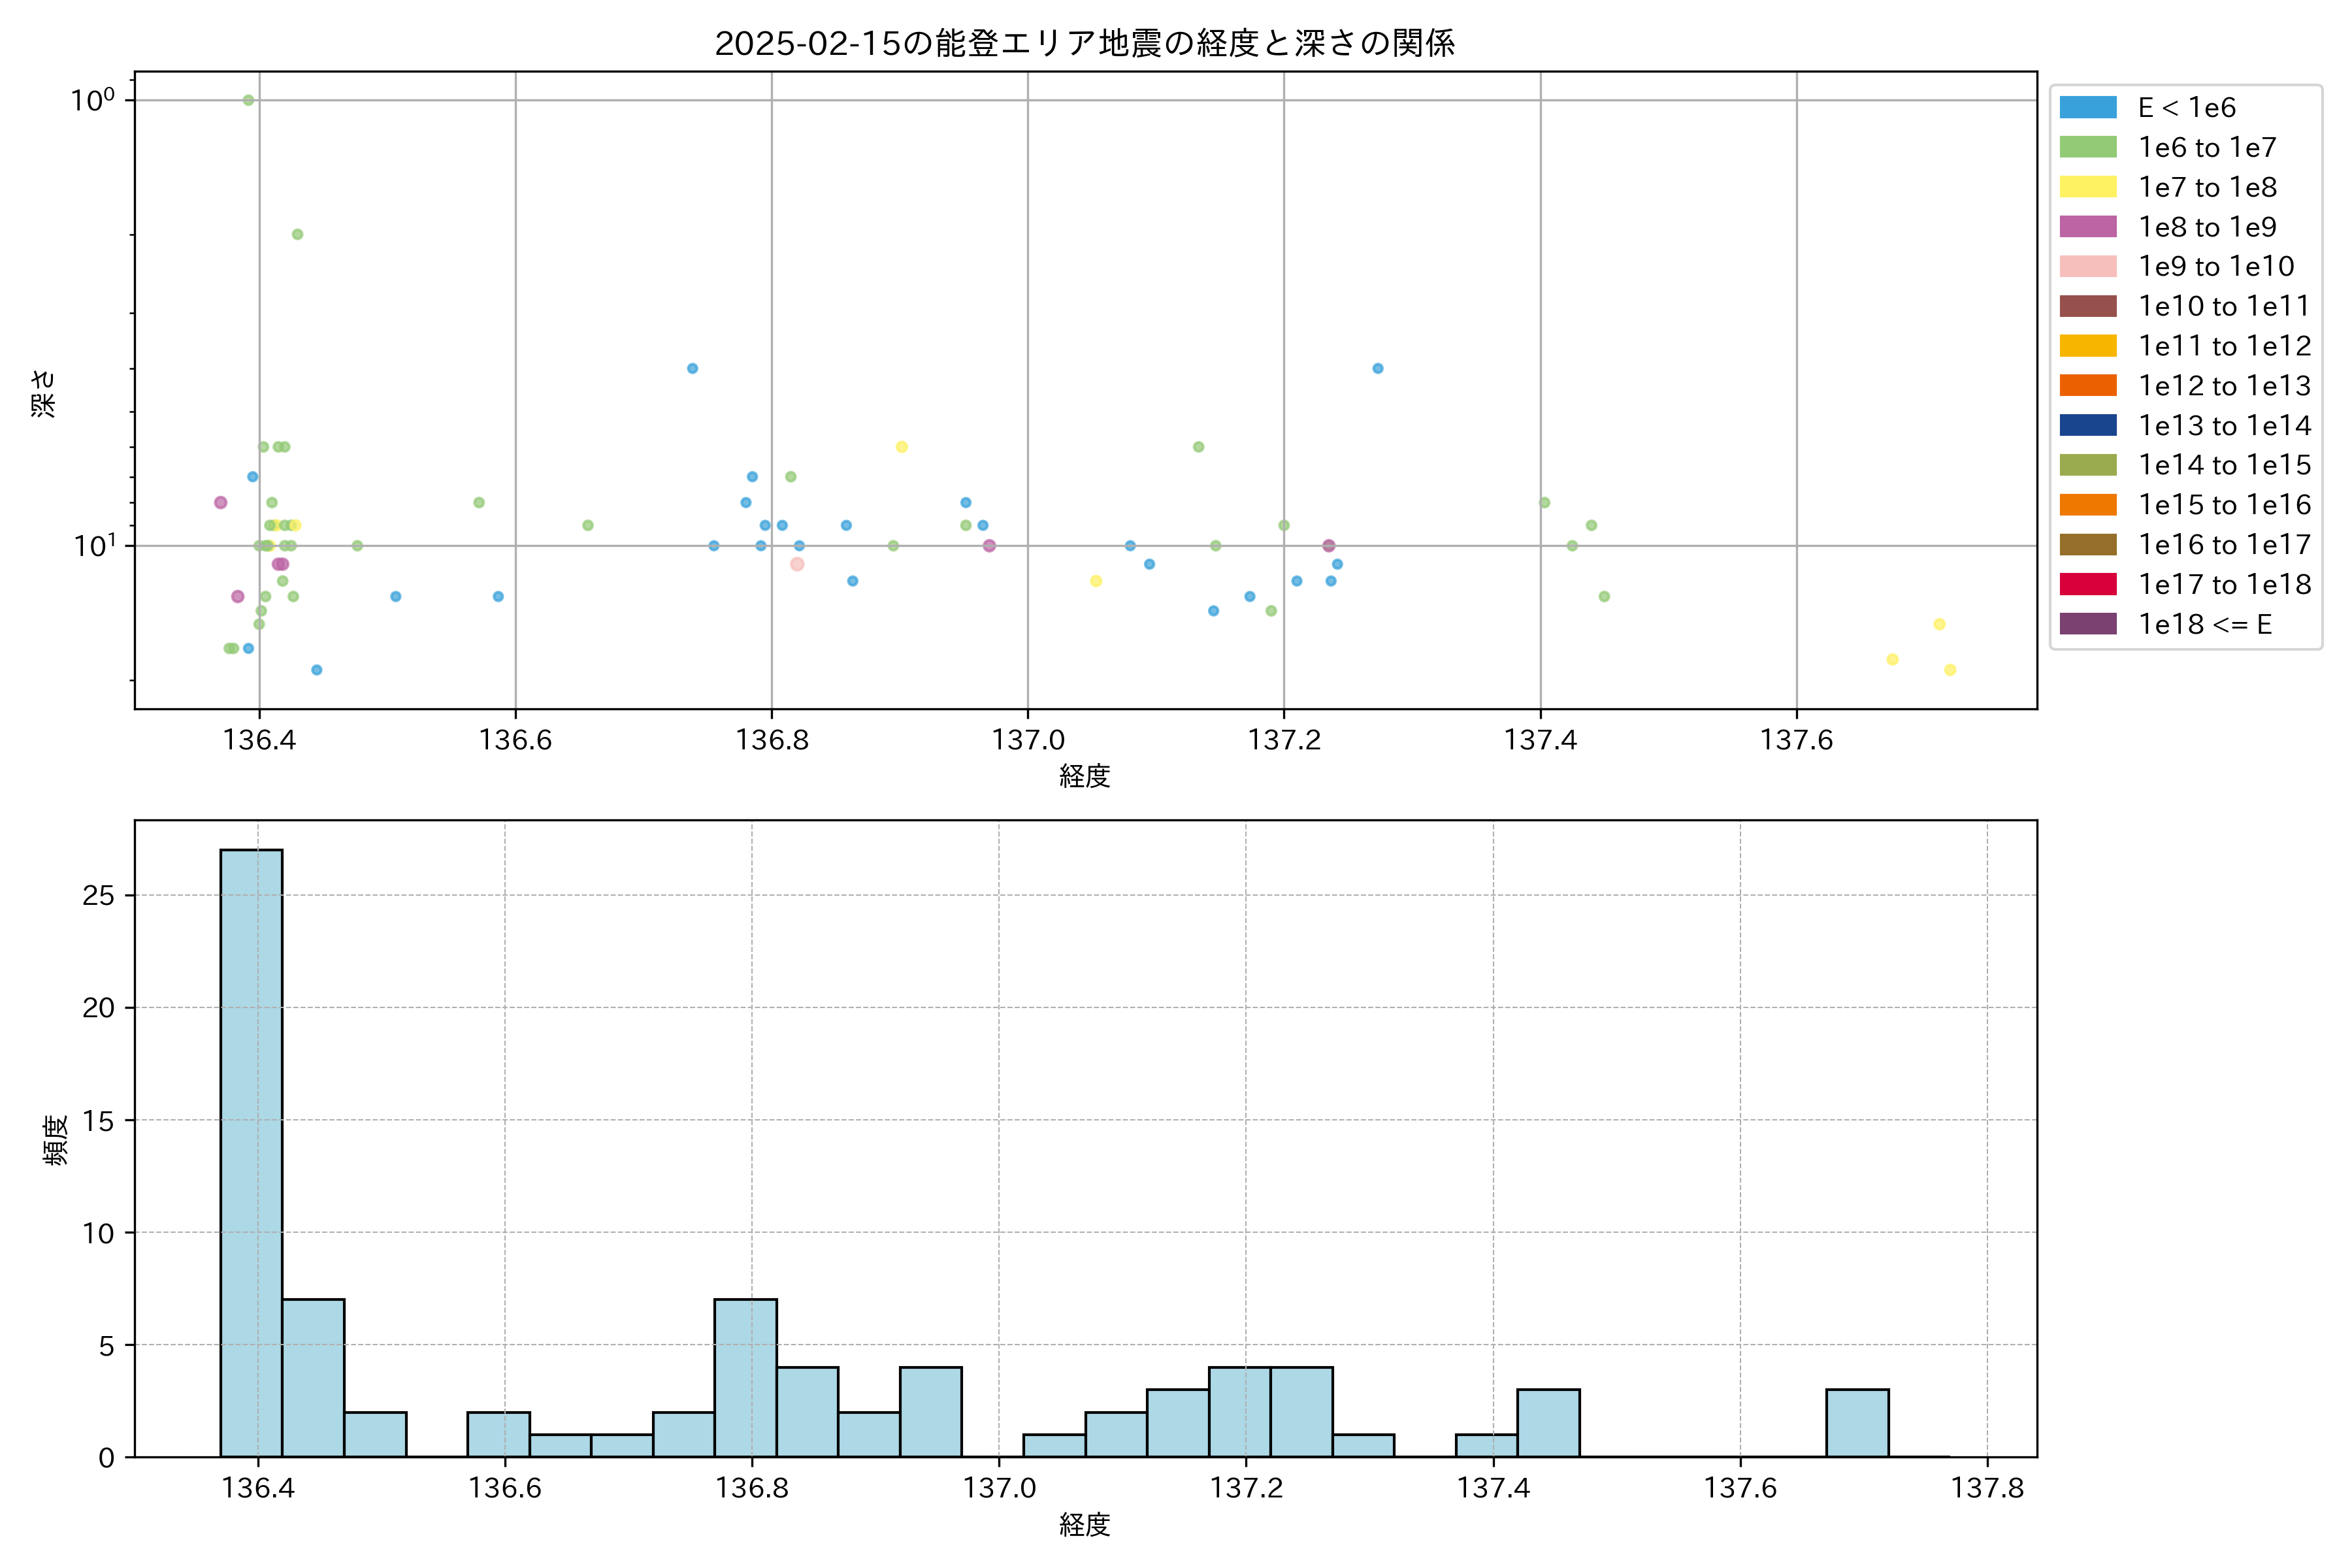
Task: Click the chart title text at top
Action: 1084,43
